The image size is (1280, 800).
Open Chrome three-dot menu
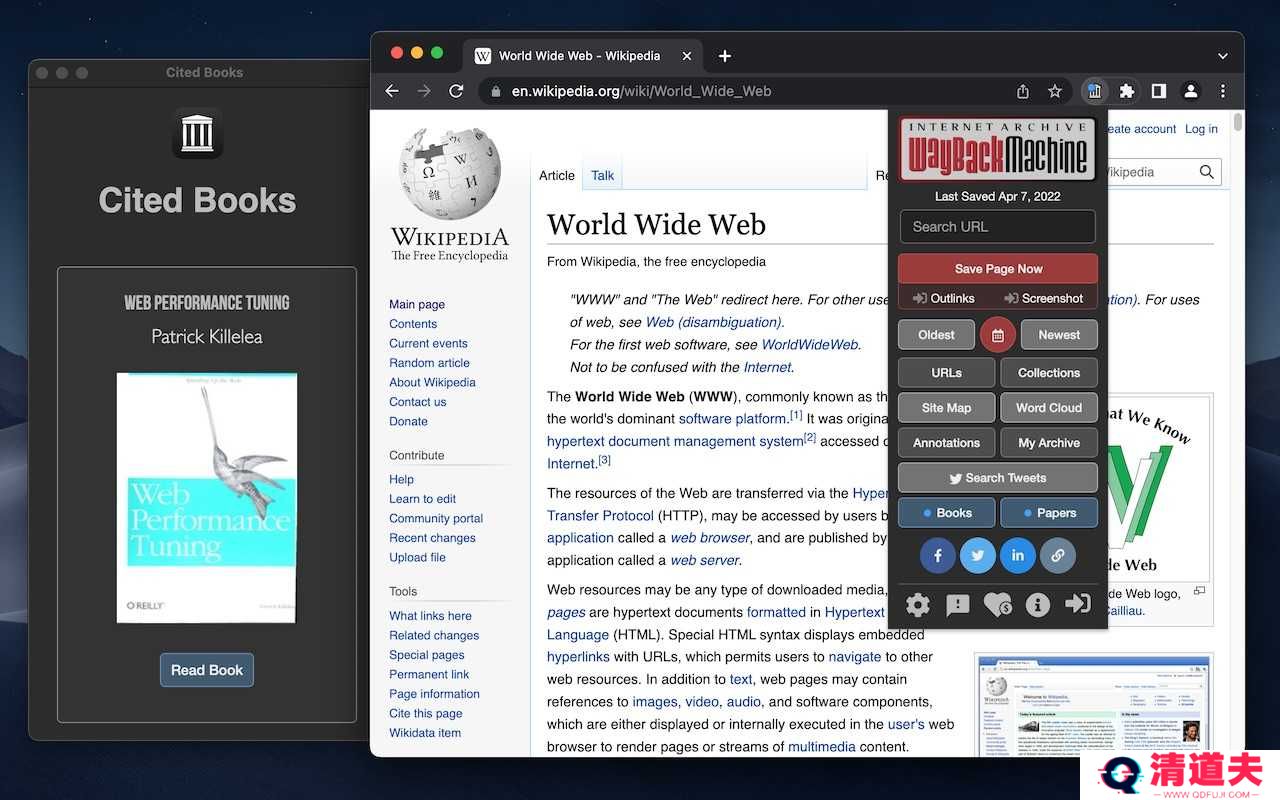pyautogui.click(x=1223, y=91)
